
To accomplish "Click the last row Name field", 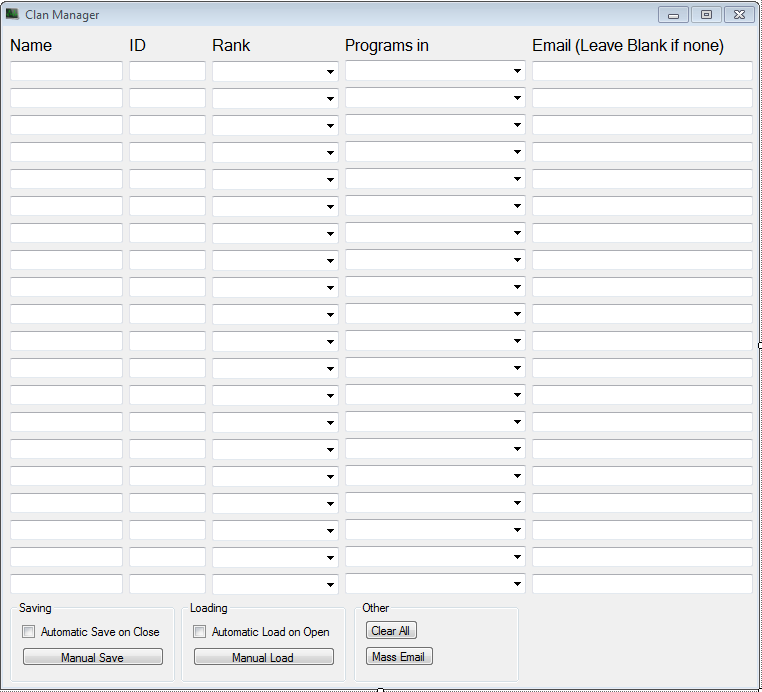I will [x=66, y=584].
